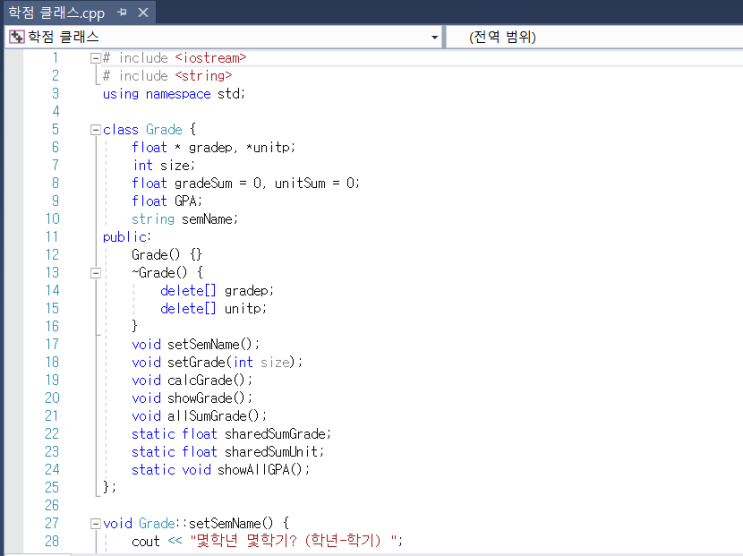This screenshot has width=743, height=556.
Task: Click the '~Grade()' destructor name
Action: coord(160,273)
